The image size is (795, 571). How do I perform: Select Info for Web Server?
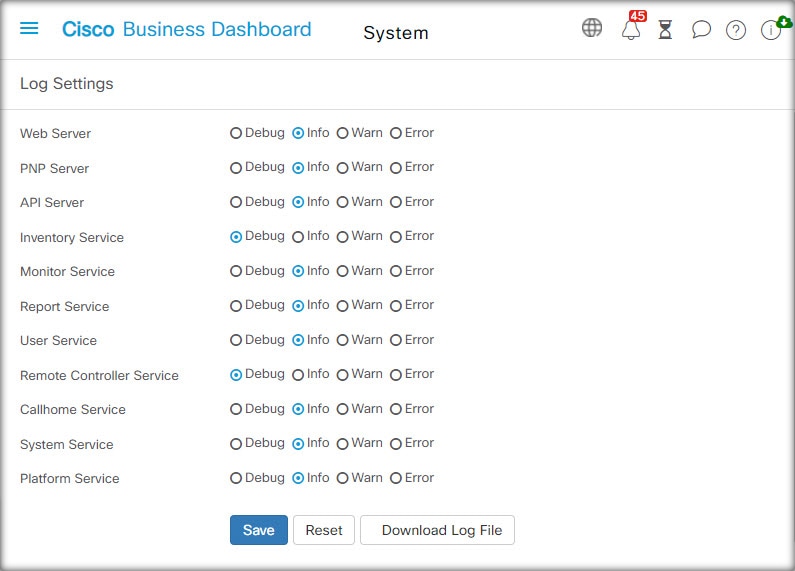pyautogui.click(x=298, y=133)
